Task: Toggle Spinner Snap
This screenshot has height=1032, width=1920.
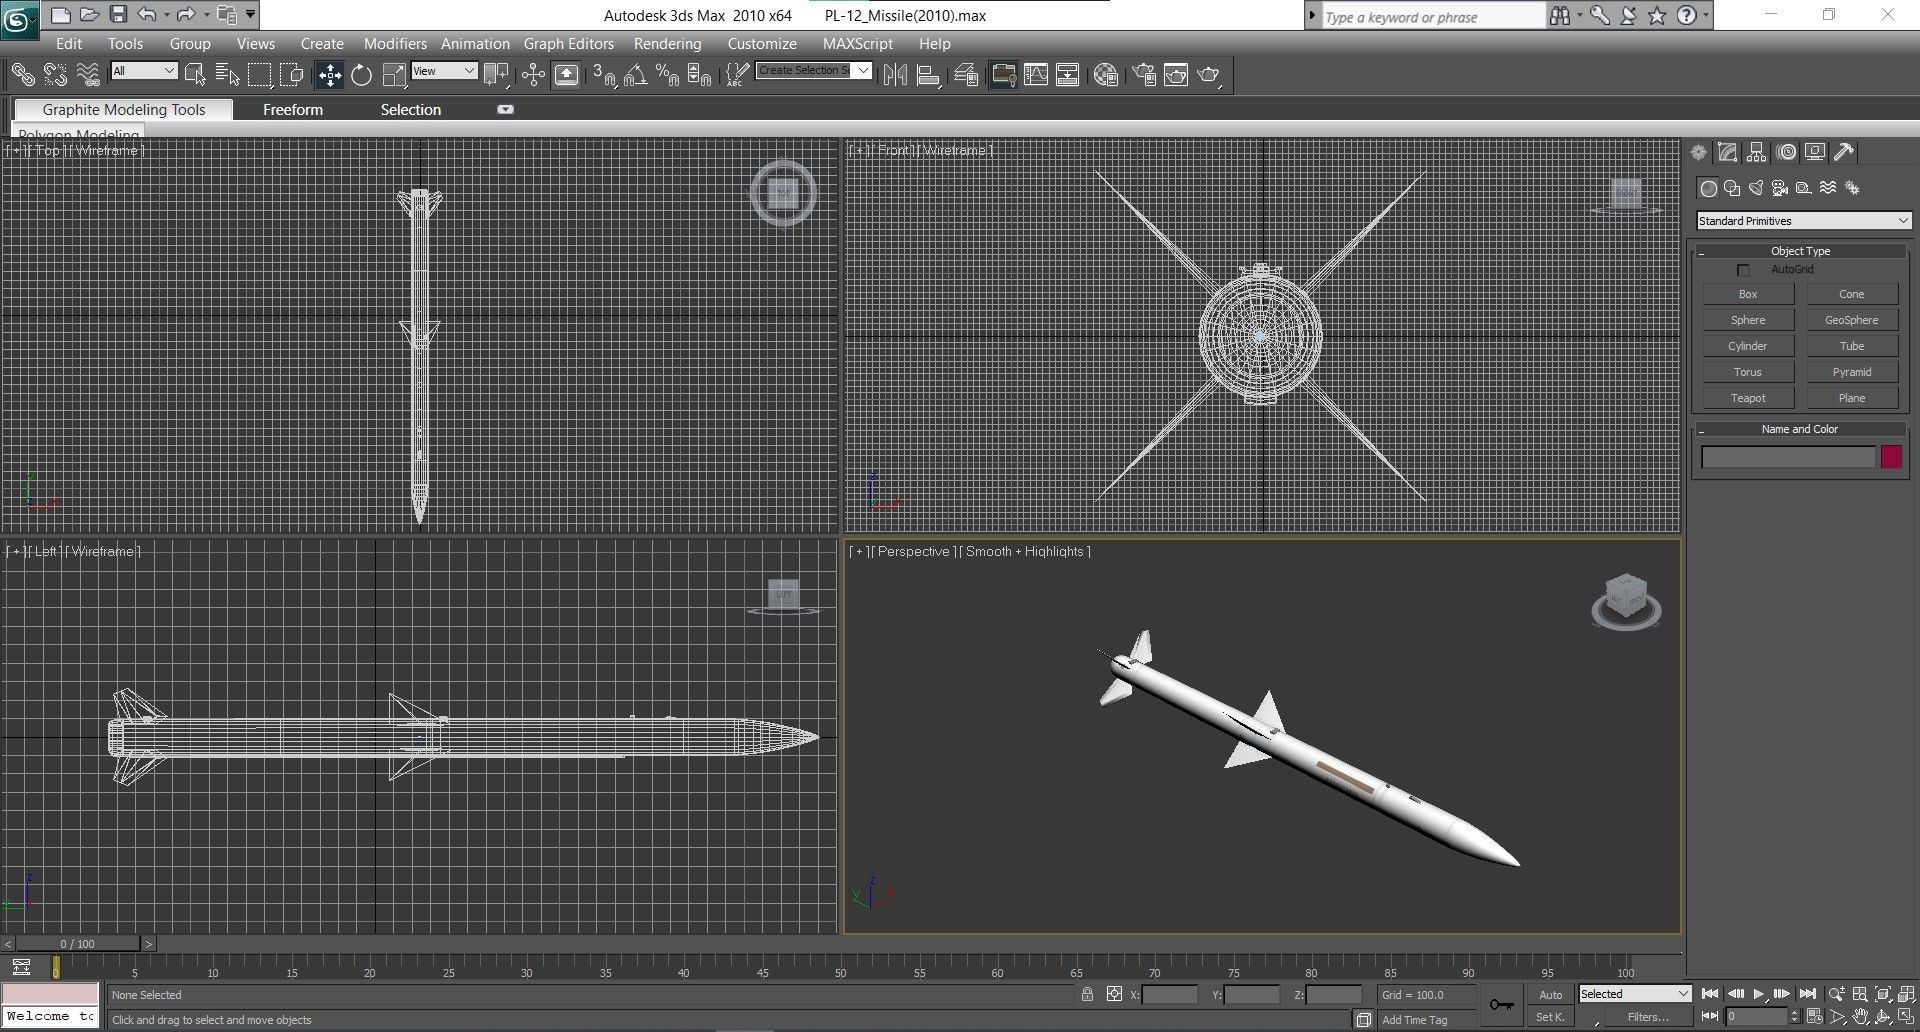Action: (700, 75)
